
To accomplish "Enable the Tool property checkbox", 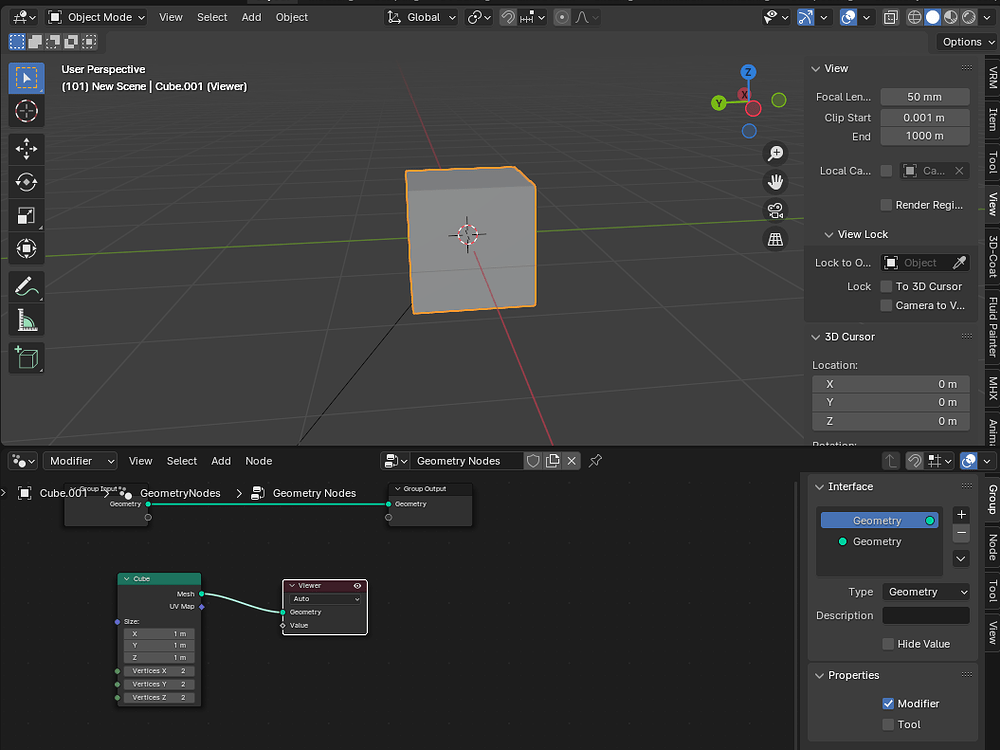I will coord(888,724).
